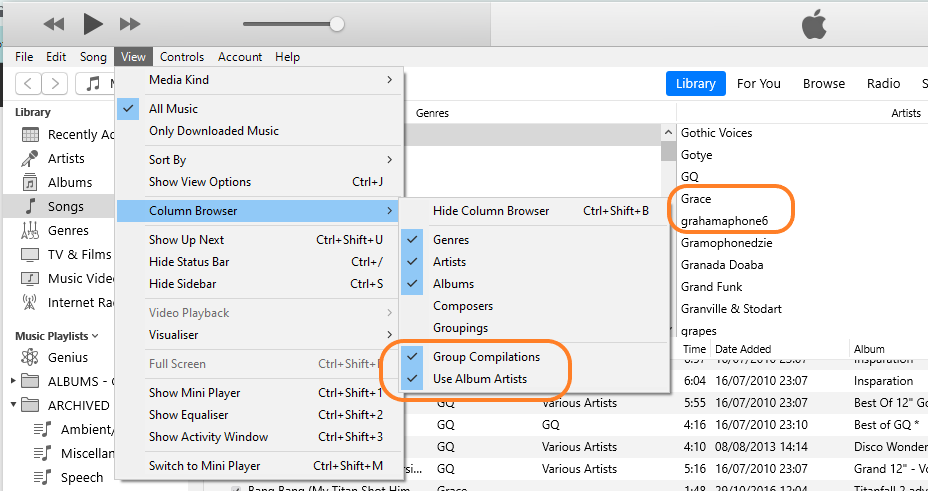
Task: Toggle Artists column in Column Browser
Action: pos(534,261)
